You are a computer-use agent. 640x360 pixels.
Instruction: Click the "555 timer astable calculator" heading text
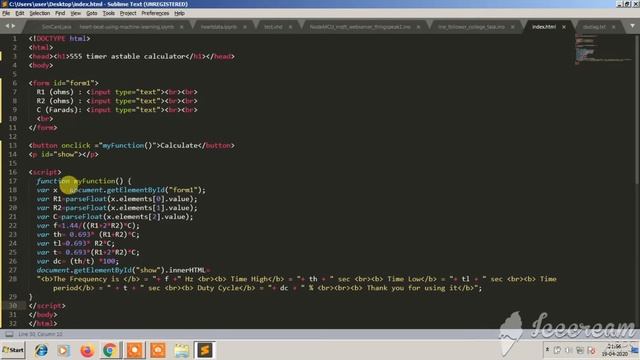click(128, 56)
